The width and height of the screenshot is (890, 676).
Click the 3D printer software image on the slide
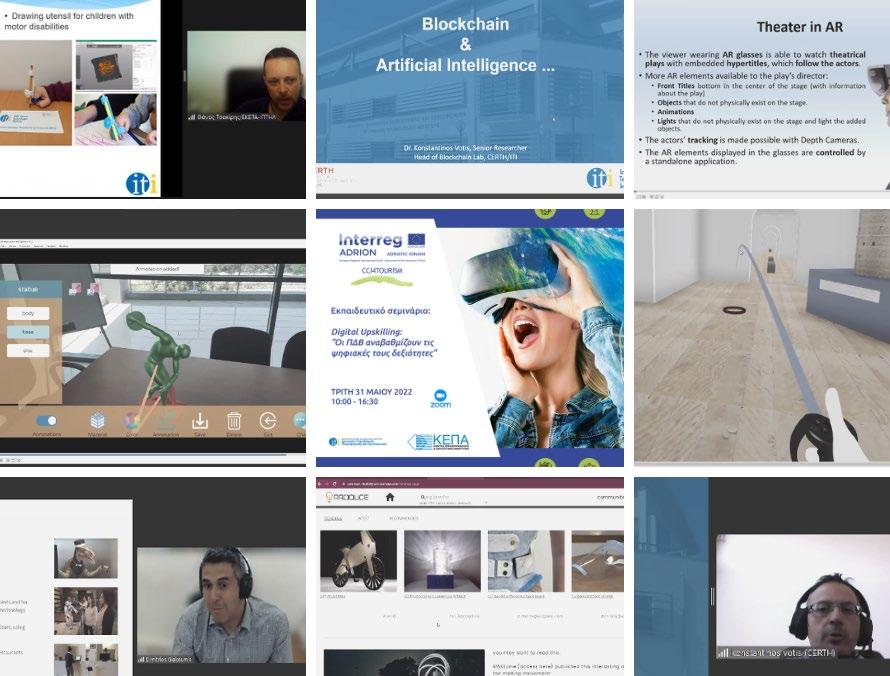[x=116, y=65]
